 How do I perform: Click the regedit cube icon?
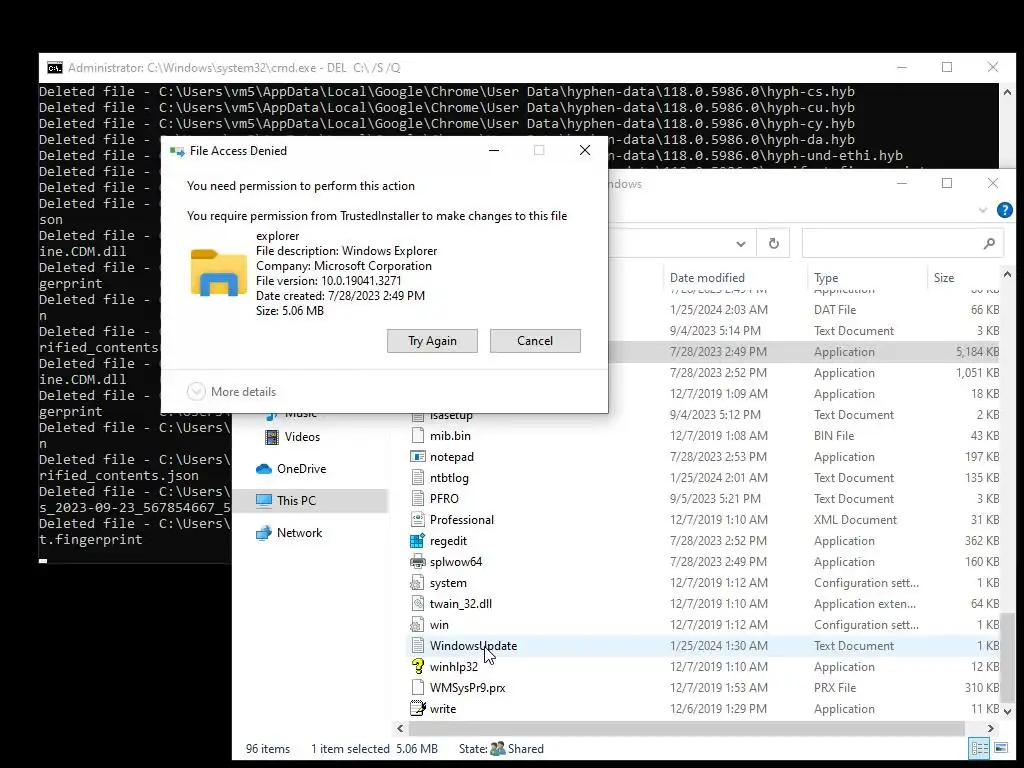pyautogui.click(x=417, y=541)
